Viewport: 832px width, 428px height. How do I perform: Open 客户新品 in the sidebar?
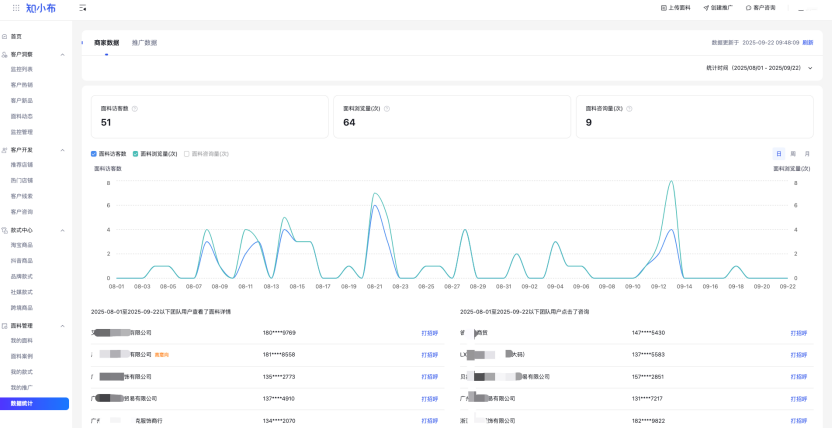tap(22, 100)
